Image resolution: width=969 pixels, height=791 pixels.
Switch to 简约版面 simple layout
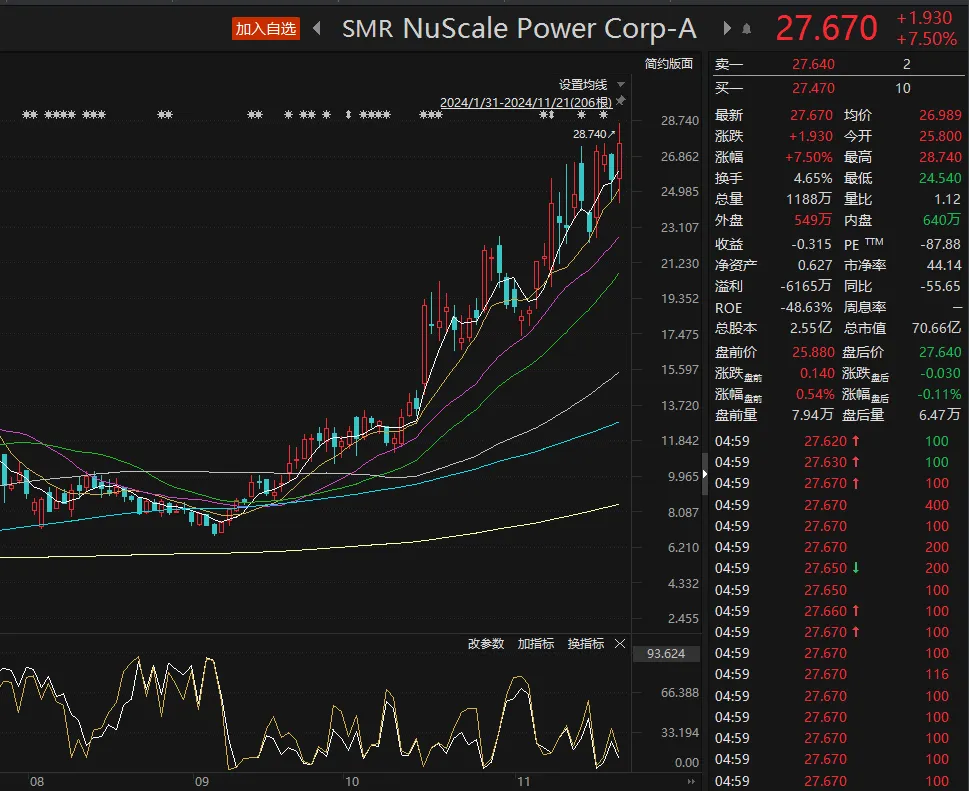(x=669, y=63)
